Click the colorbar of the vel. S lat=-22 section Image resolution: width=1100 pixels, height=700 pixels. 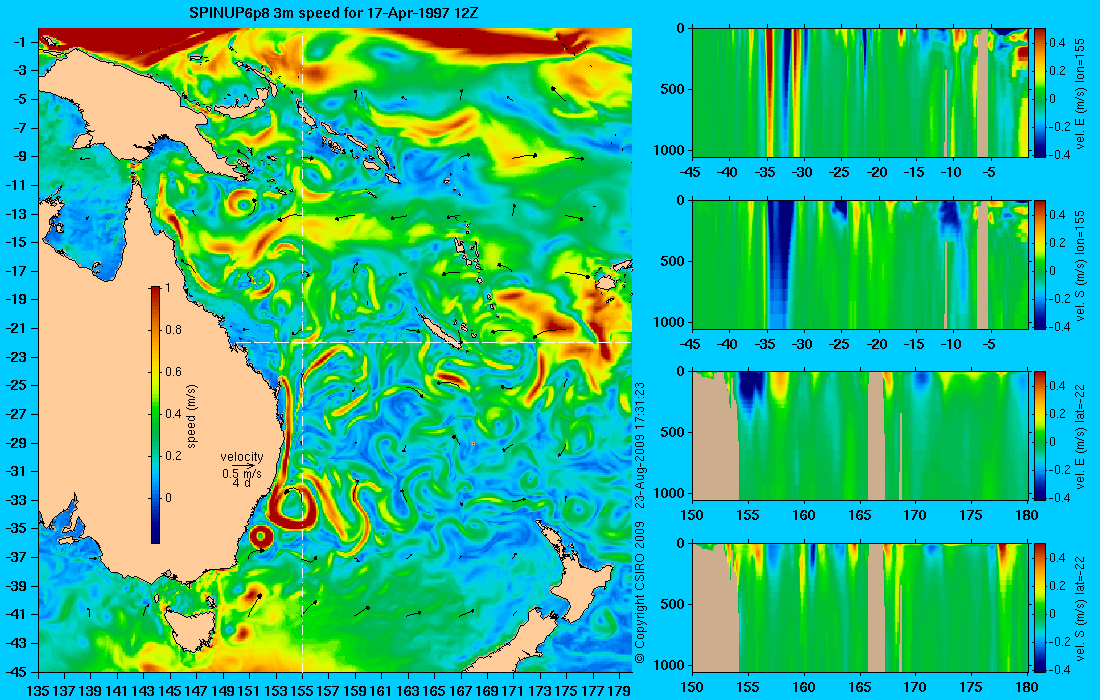point(1039,607)
